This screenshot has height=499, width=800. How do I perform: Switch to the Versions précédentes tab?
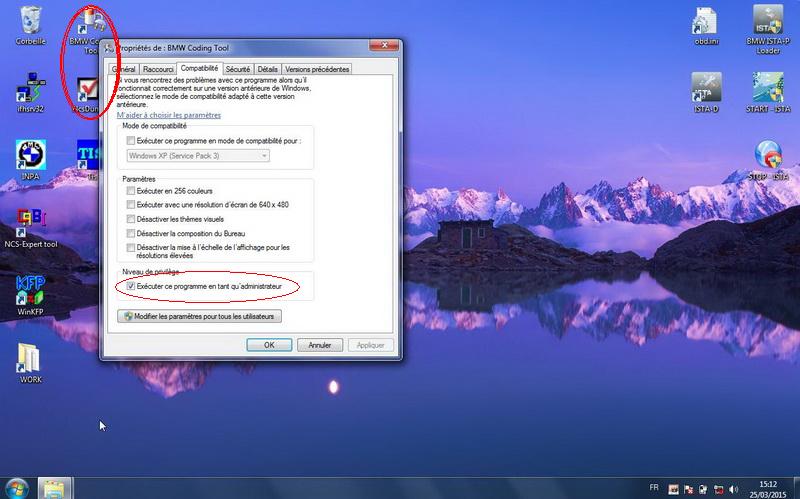(x=317, y=69)
